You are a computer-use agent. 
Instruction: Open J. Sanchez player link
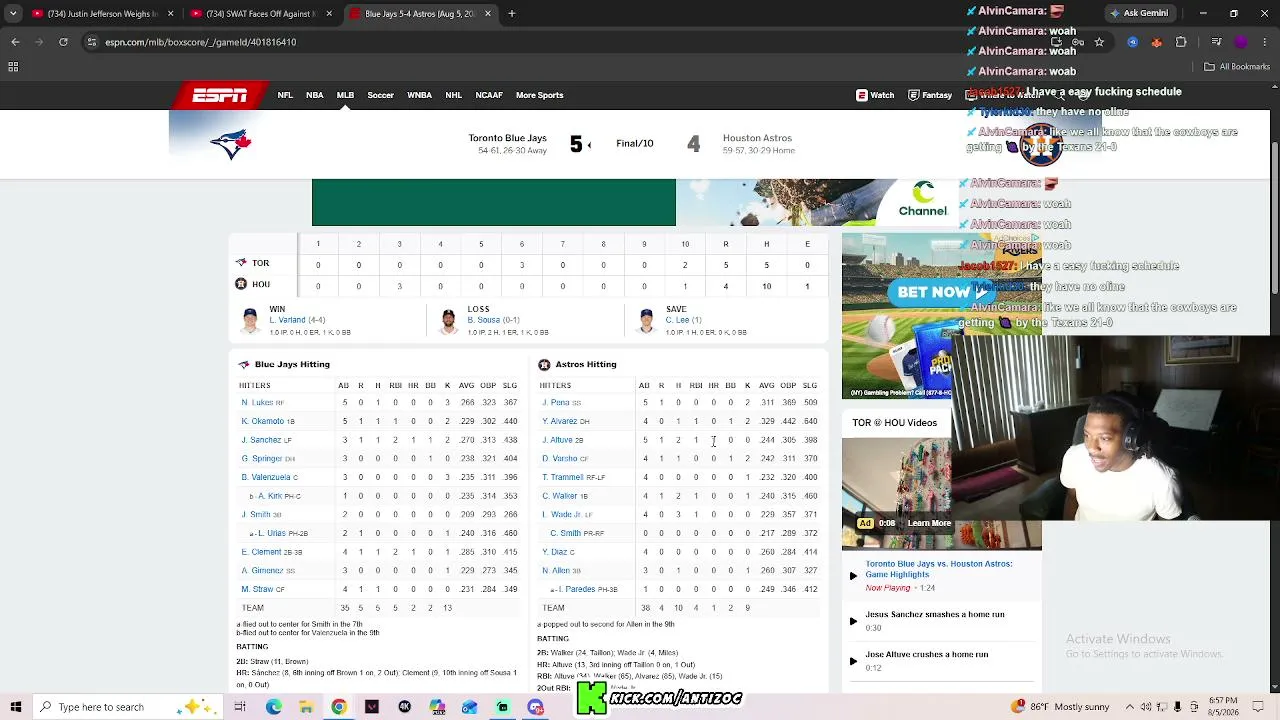[x=260, y=440]
